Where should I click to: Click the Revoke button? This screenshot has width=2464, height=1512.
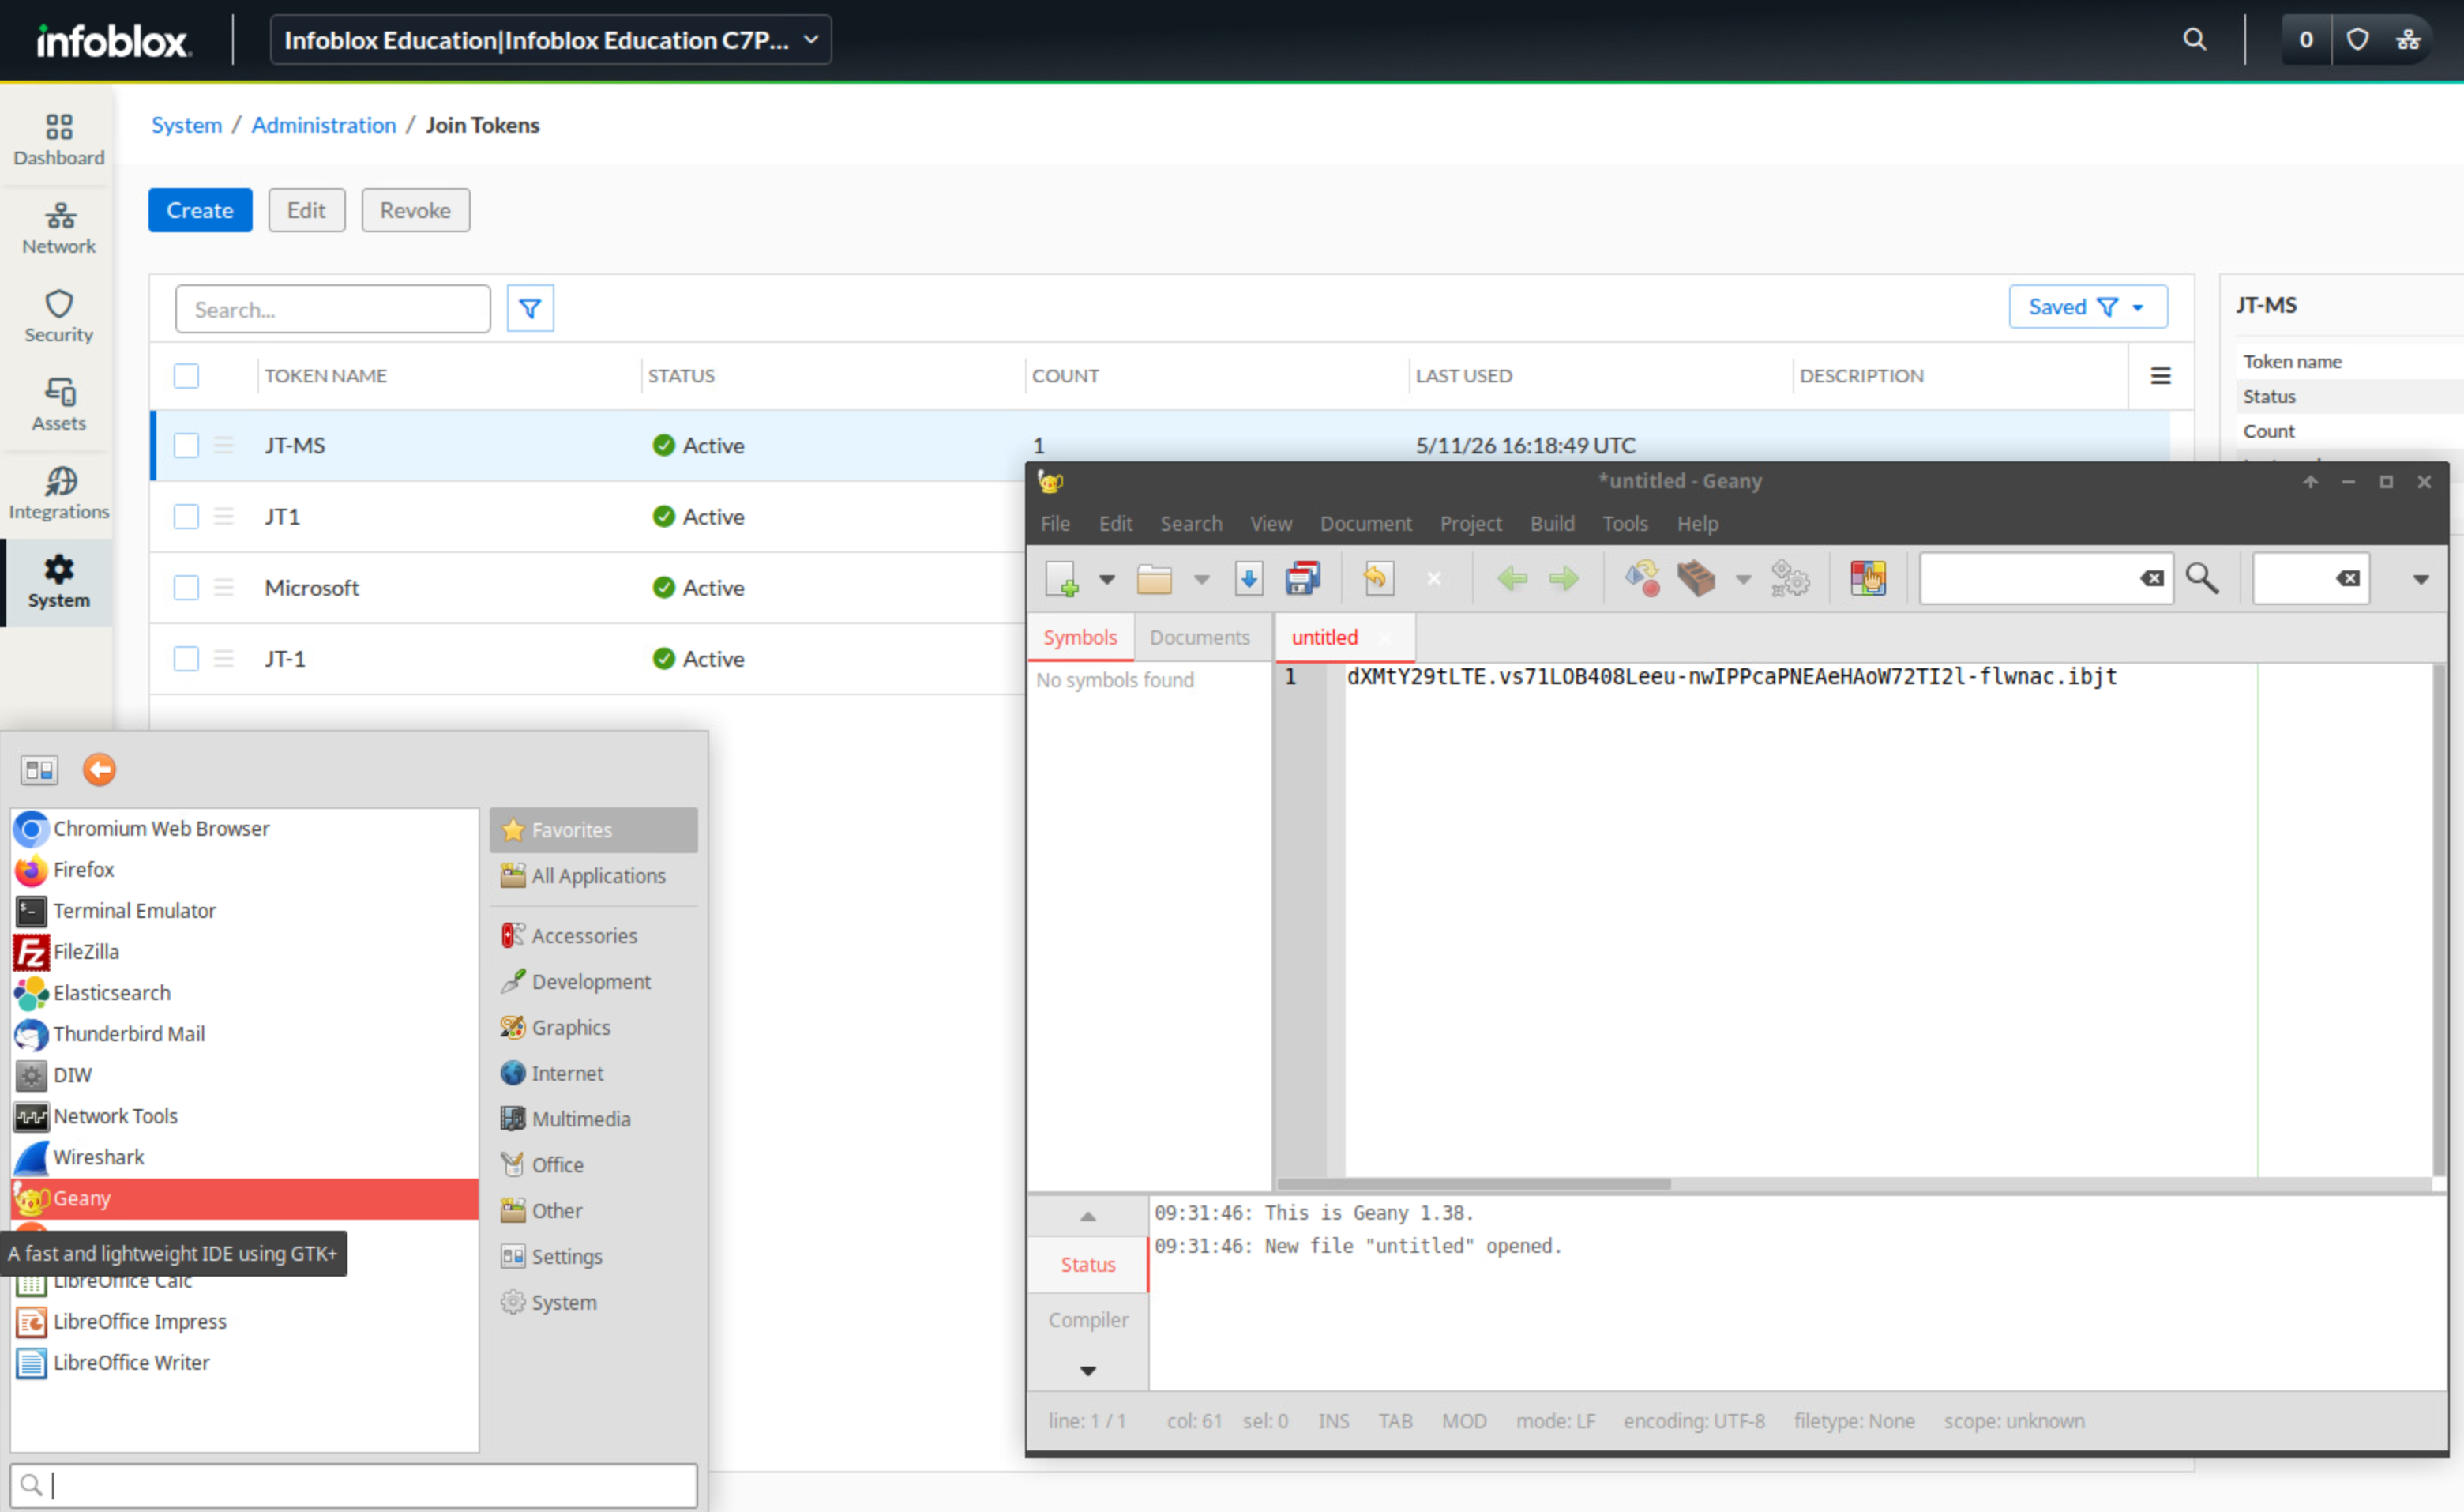coord(415,210)
